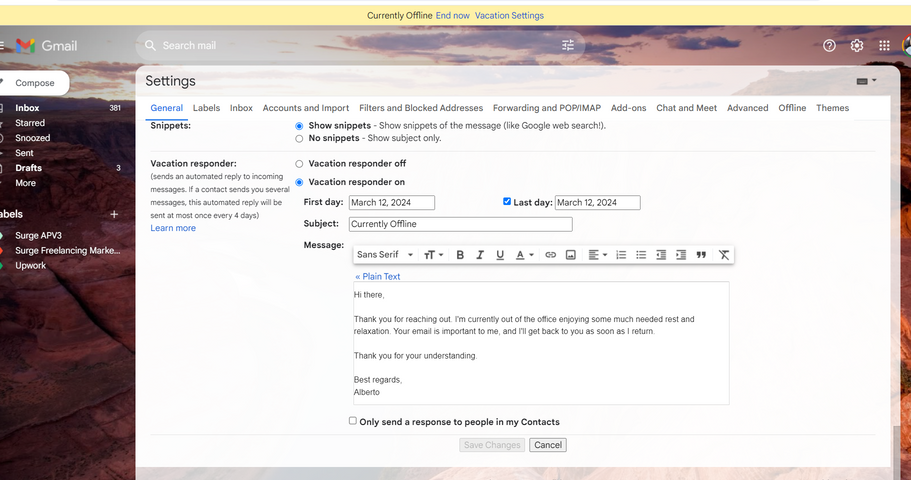
Task: Click the Bold formatting icon
Action: coord(460,255)
